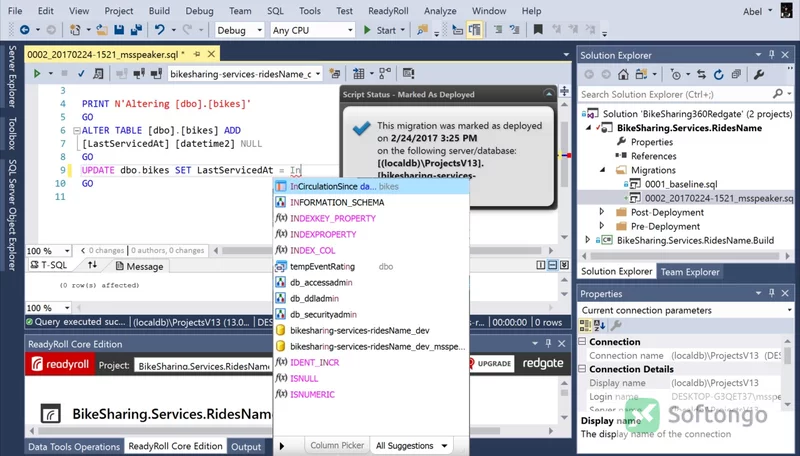Screen dimensions: 800x456
Task: Click Sync with Active Document icon
Action: coord(702,74)
